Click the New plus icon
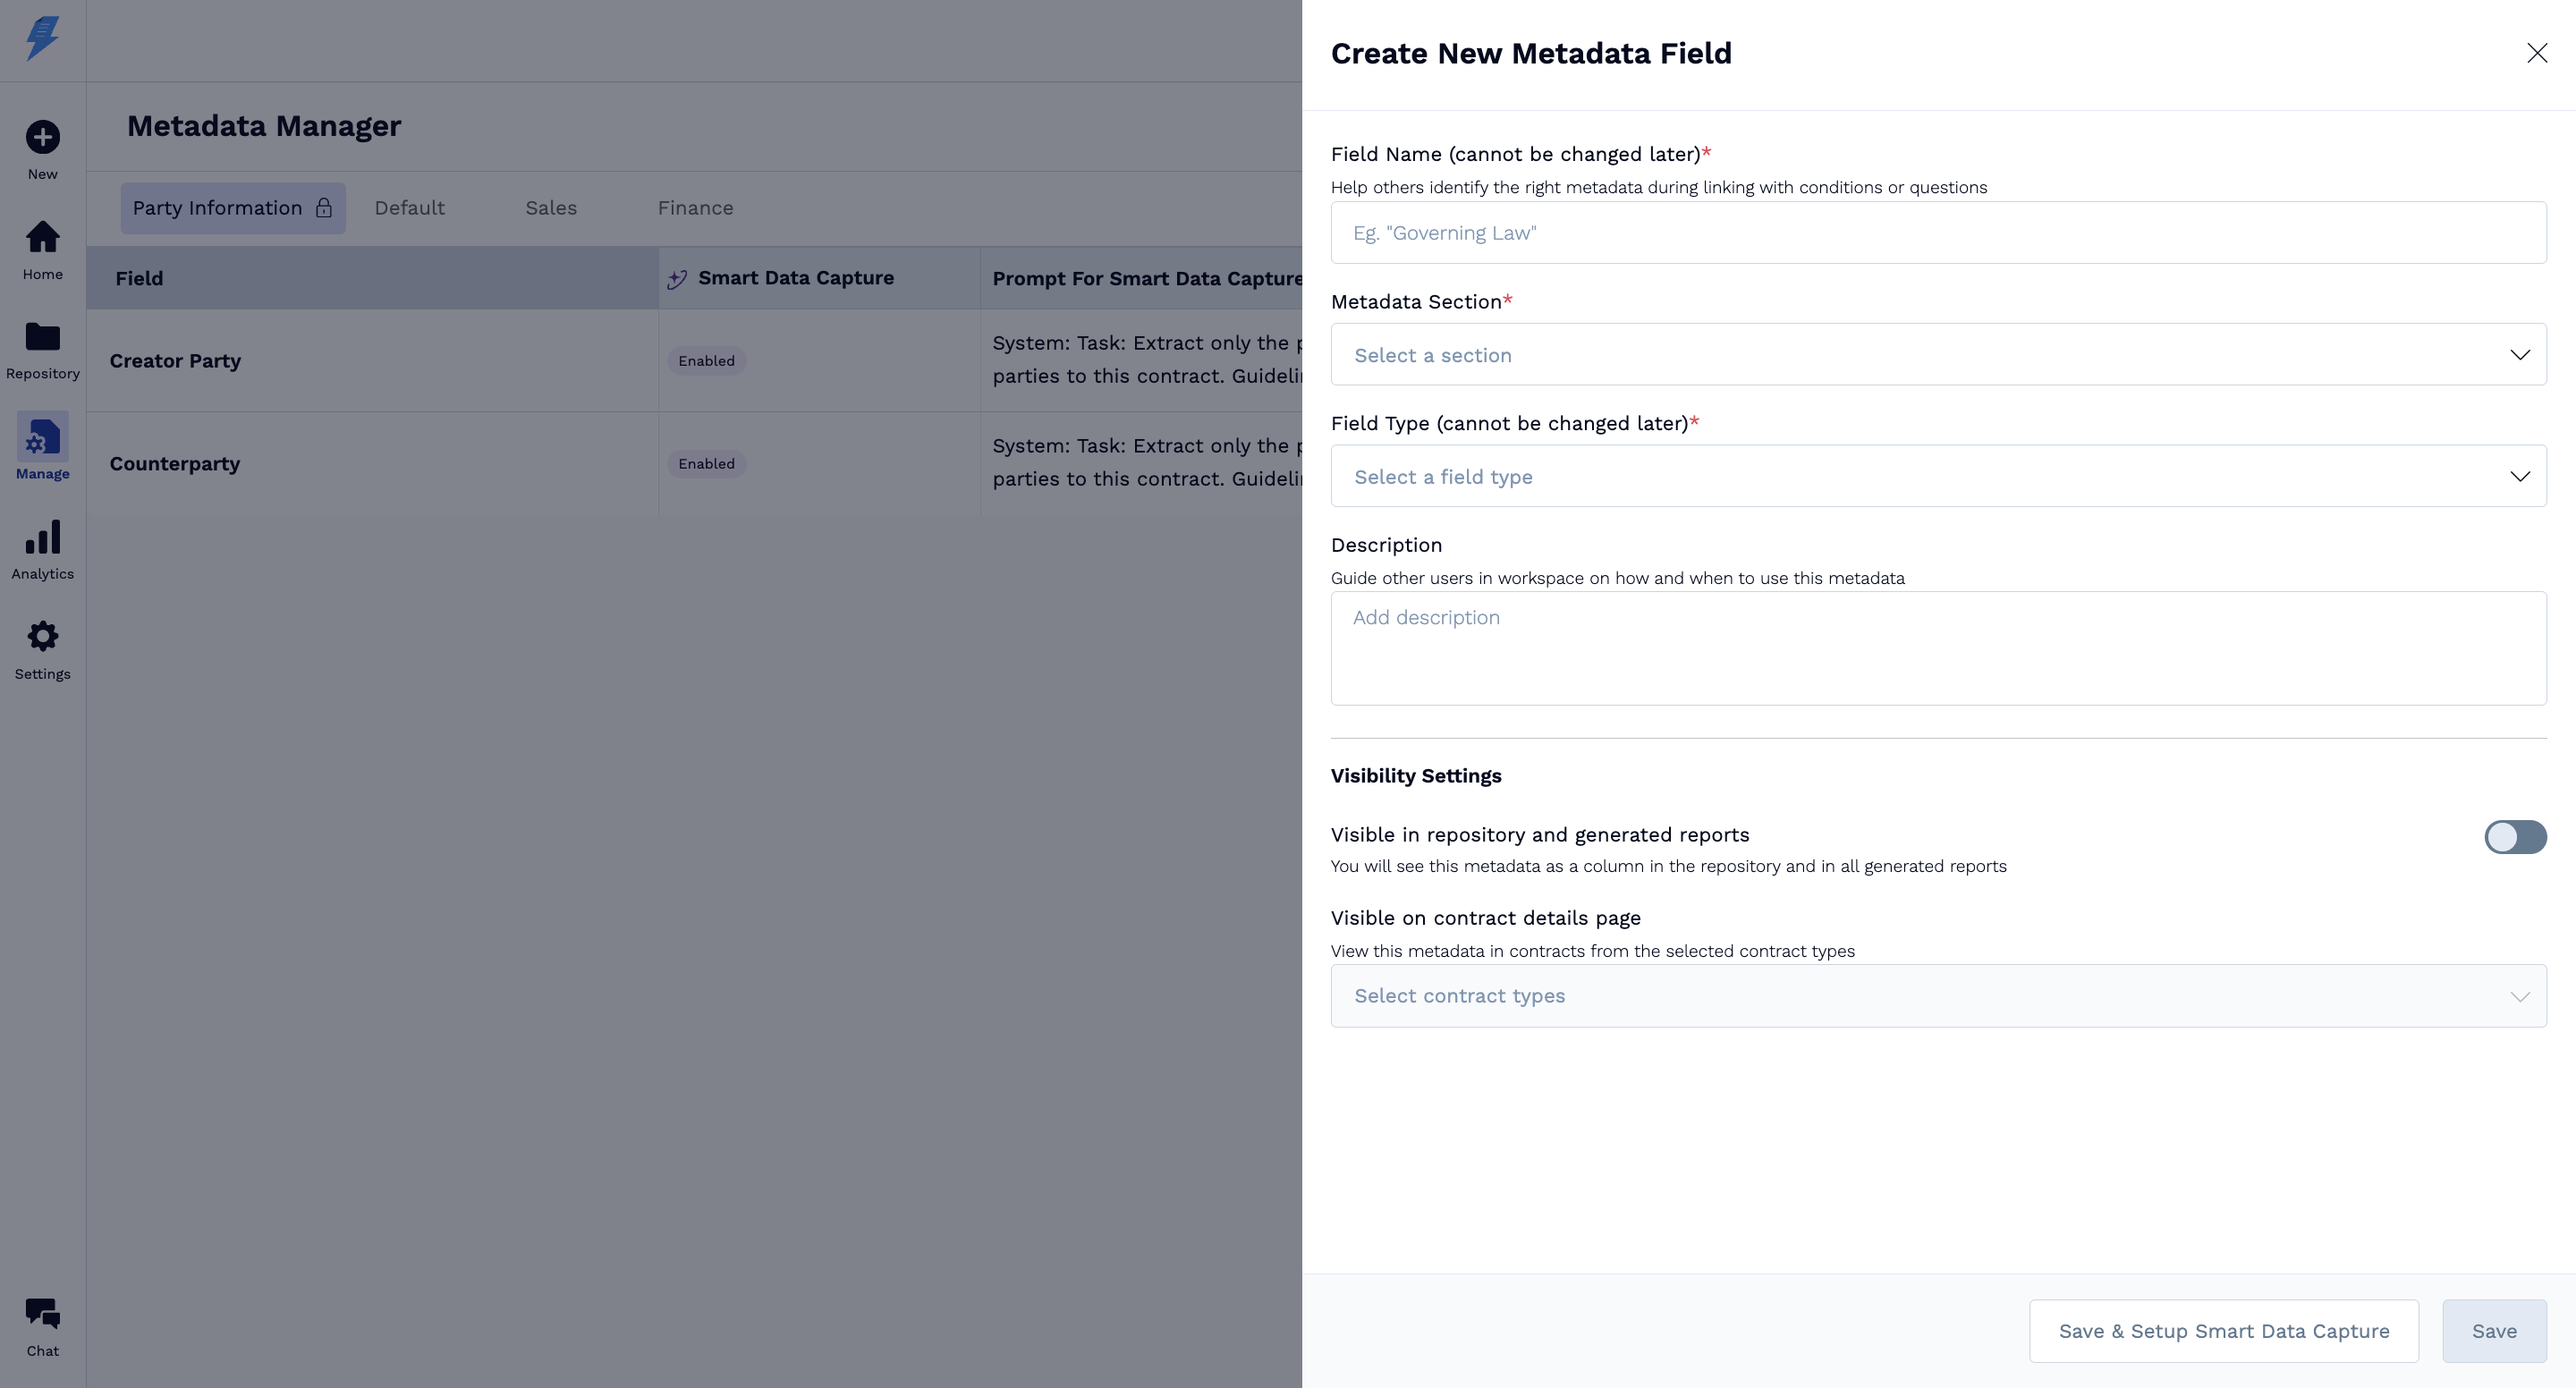This screenshot has height=1388, width=2576. pyautogui.click(x=42, y=138)
